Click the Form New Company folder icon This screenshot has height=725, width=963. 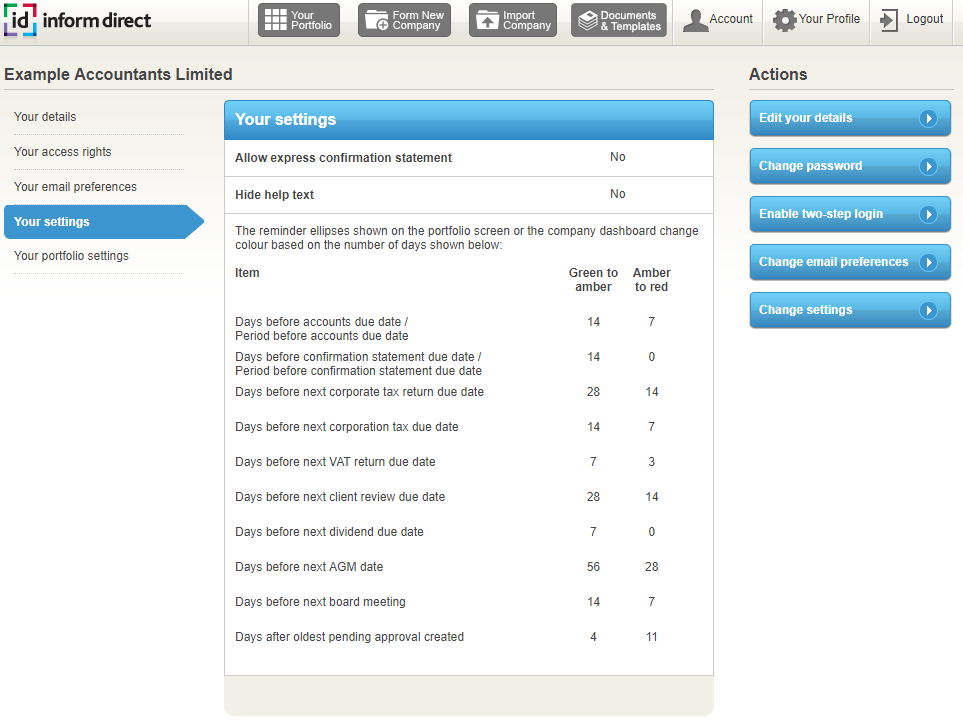[377, 20]
